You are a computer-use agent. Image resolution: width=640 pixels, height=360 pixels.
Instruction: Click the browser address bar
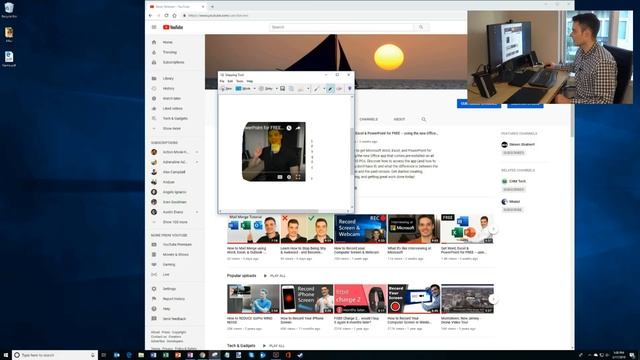[322, 16]
